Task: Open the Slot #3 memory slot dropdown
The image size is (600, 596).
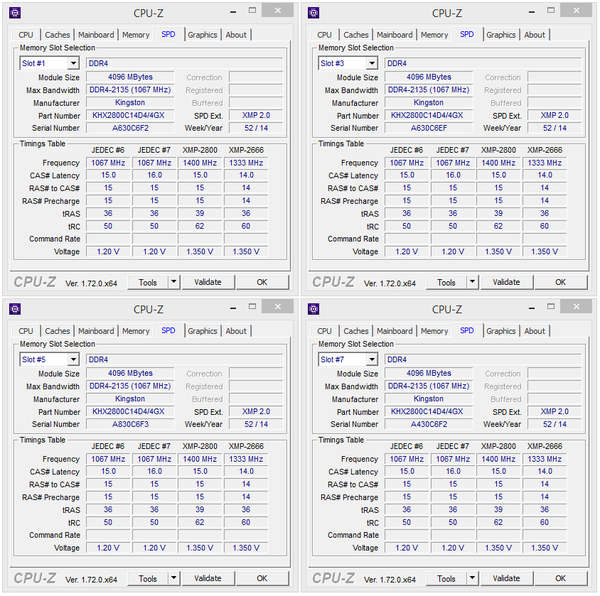Action: 372,63
